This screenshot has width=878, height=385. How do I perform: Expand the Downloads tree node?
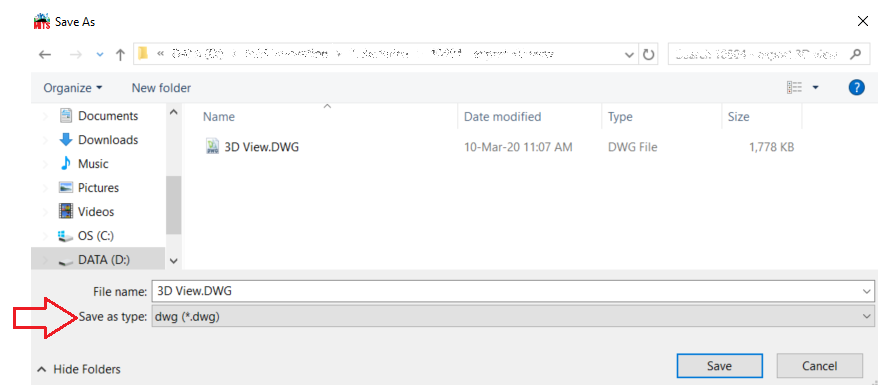point(45,140)
